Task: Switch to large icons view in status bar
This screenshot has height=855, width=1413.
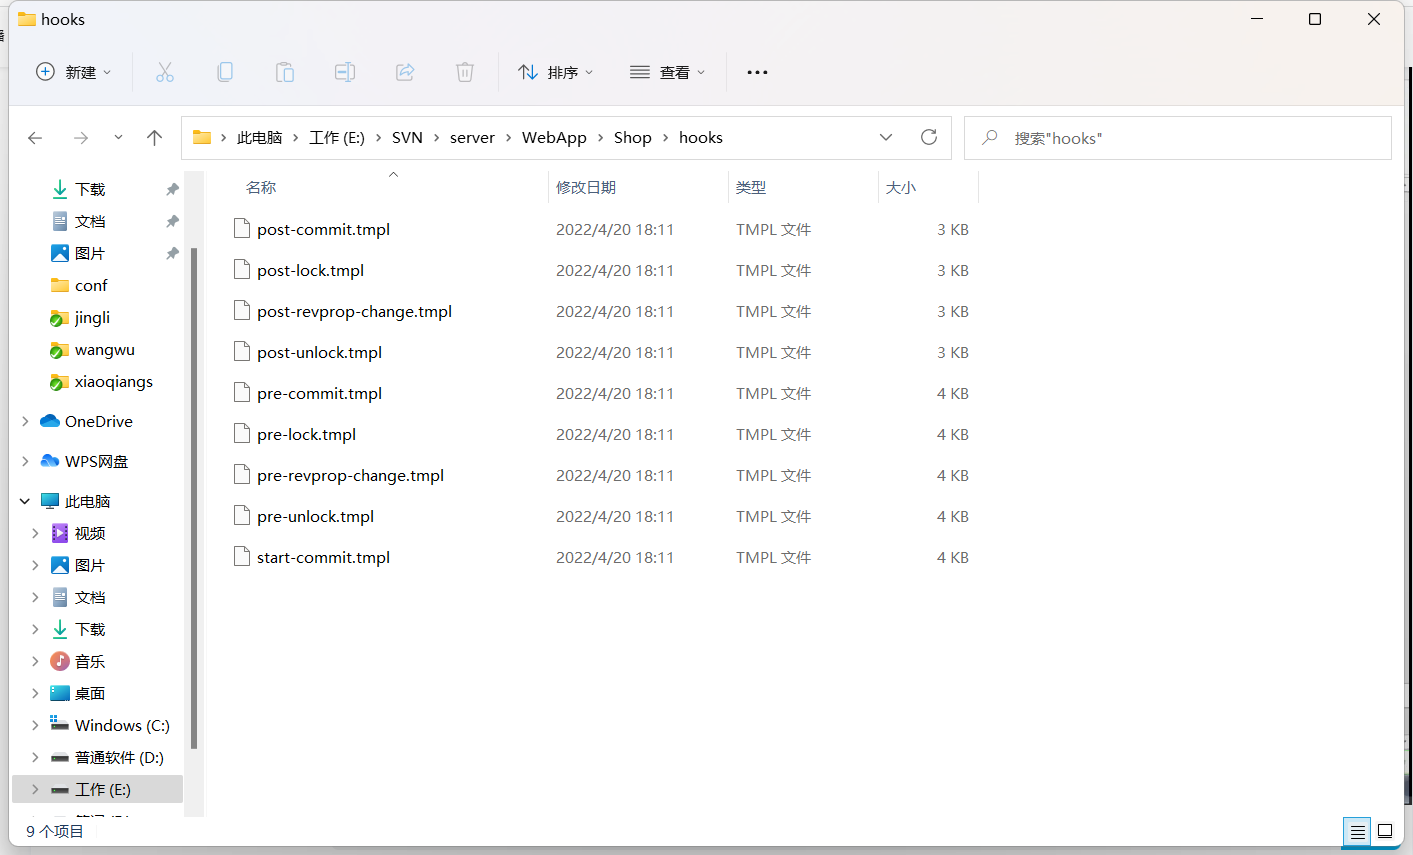Action: (x=1385, y=831)
